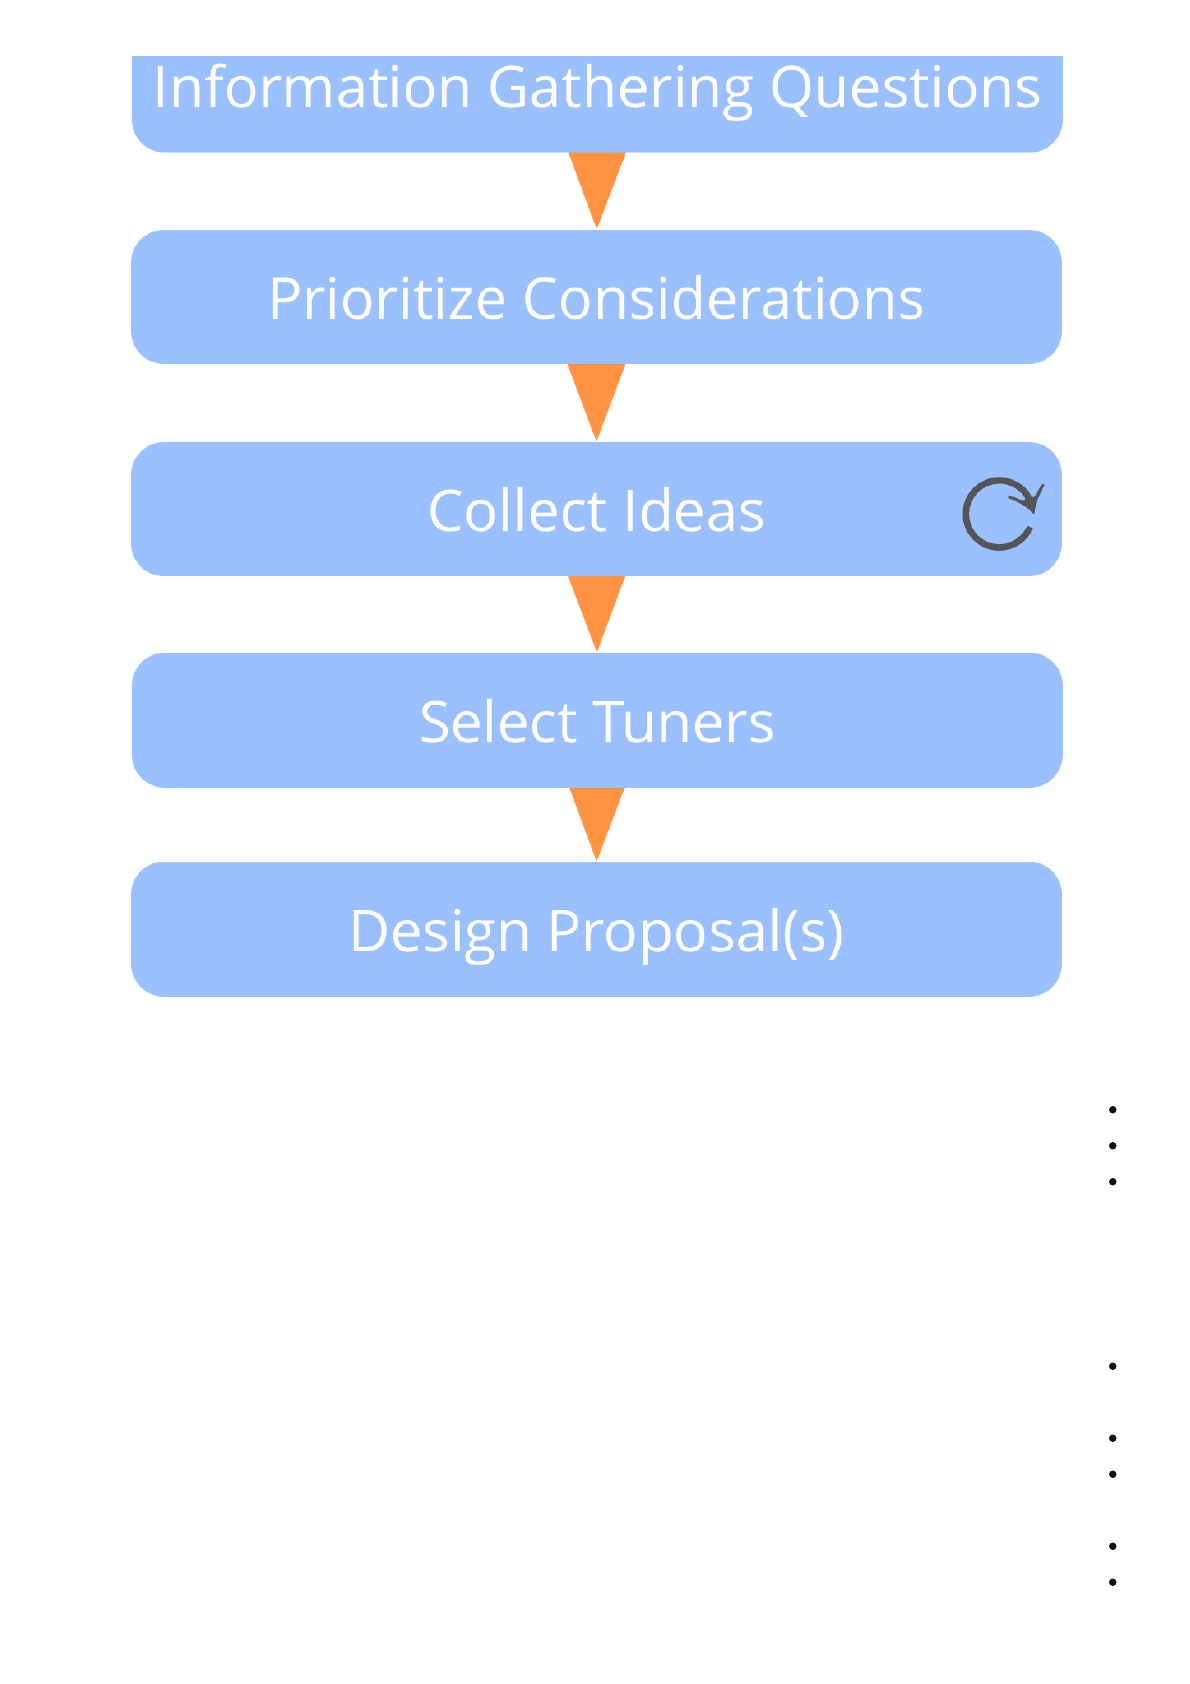This screenshot has width=1190, height=1684.
Task: Click the second-to-last bullet dot
Action: [x=1112, y=1546]
